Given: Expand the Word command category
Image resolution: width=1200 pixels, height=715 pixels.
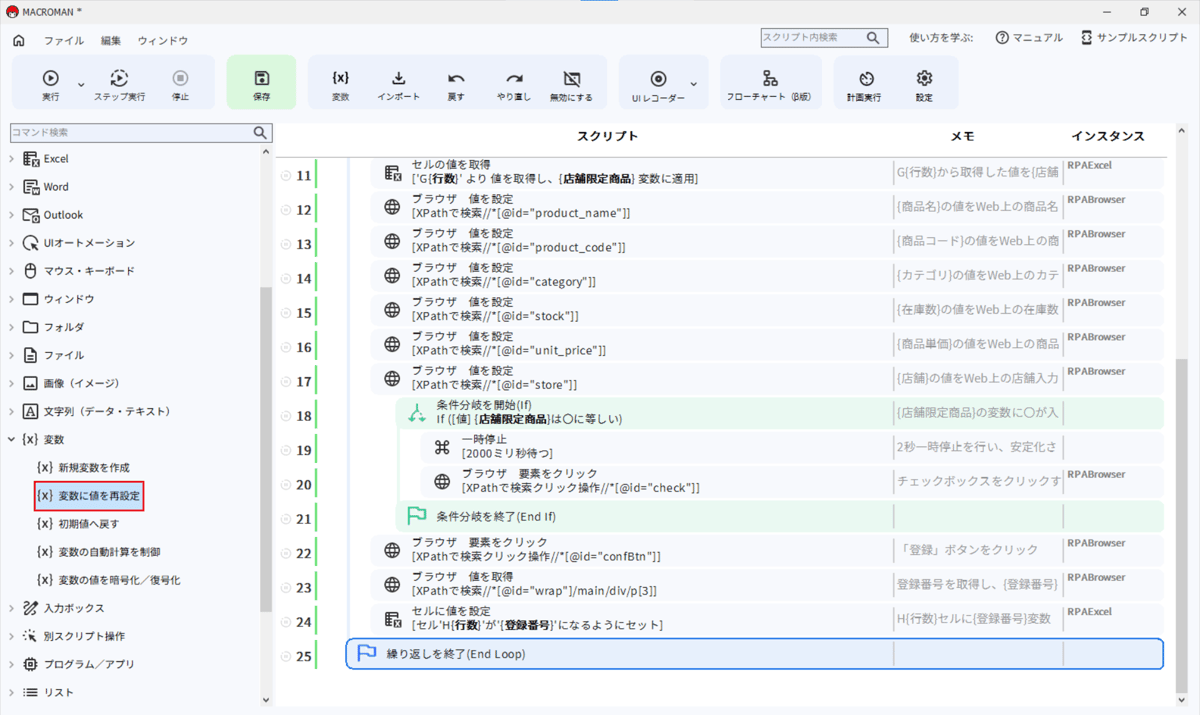Looking at the screenshot, I should coord(12,187).
